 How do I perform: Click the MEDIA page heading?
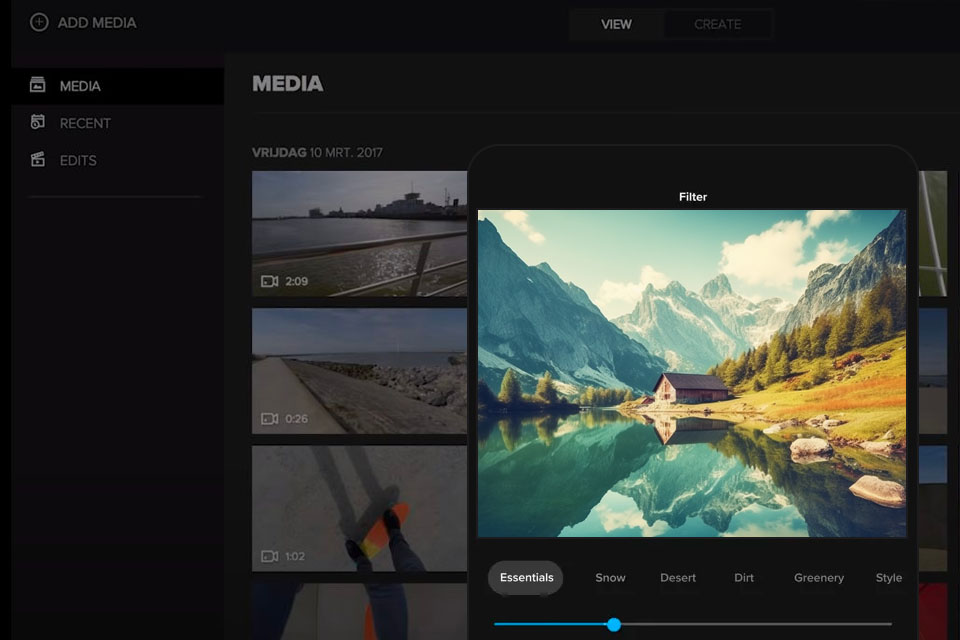click(x=288, y=84)
